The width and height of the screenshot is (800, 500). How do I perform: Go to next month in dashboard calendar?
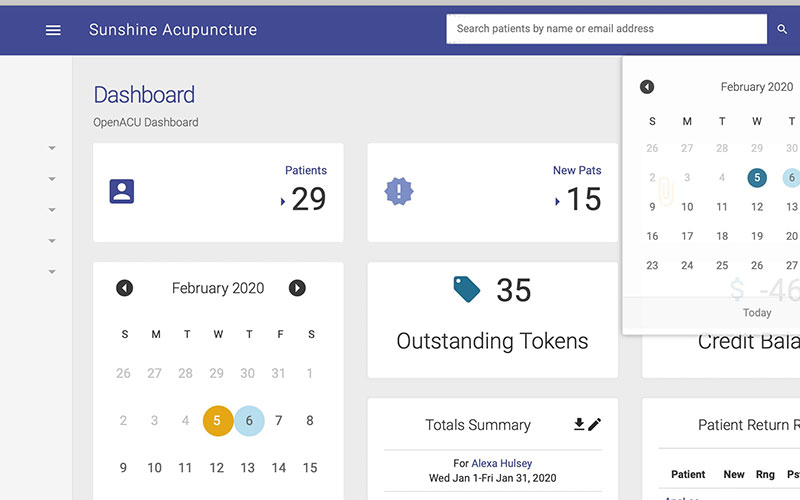(297, 288)
